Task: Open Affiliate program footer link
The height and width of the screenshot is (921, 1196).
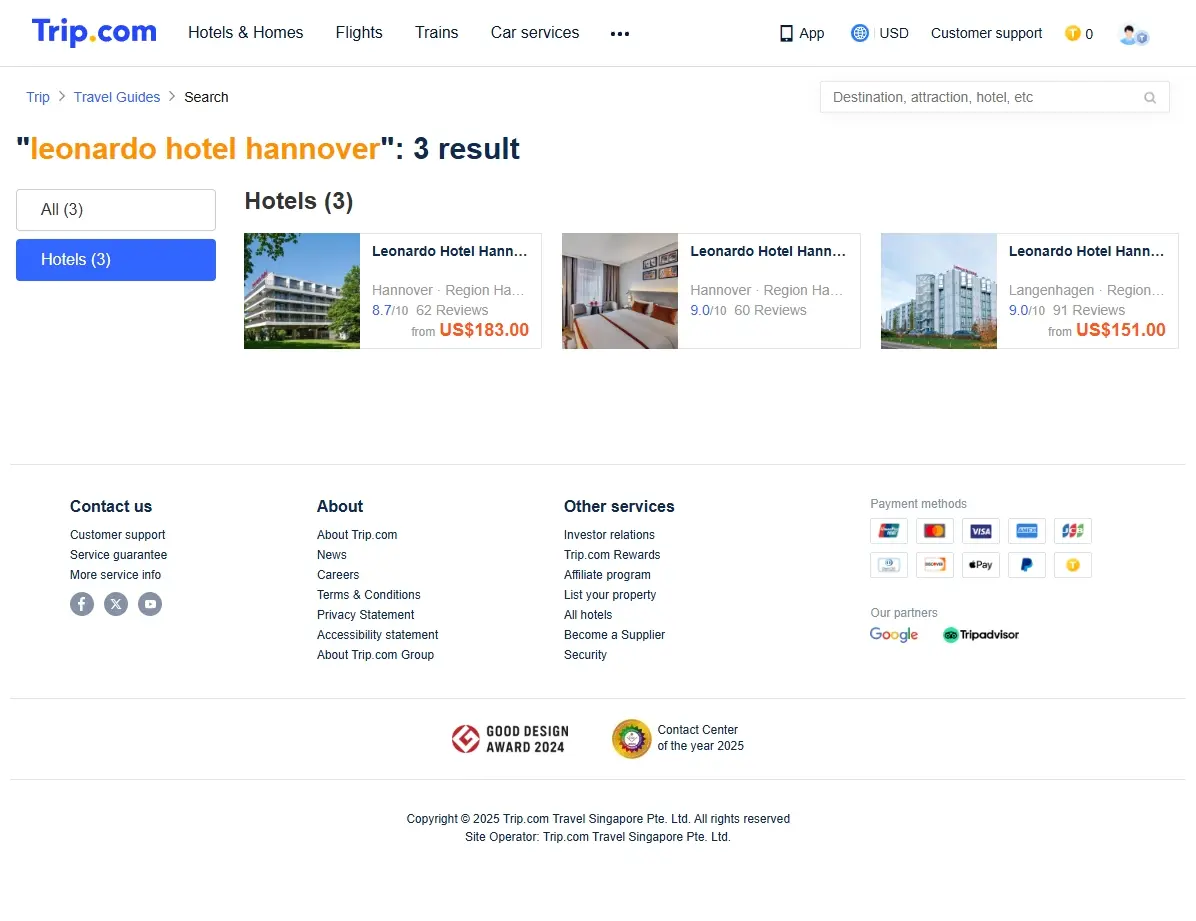Action: [x=607, y=575]
